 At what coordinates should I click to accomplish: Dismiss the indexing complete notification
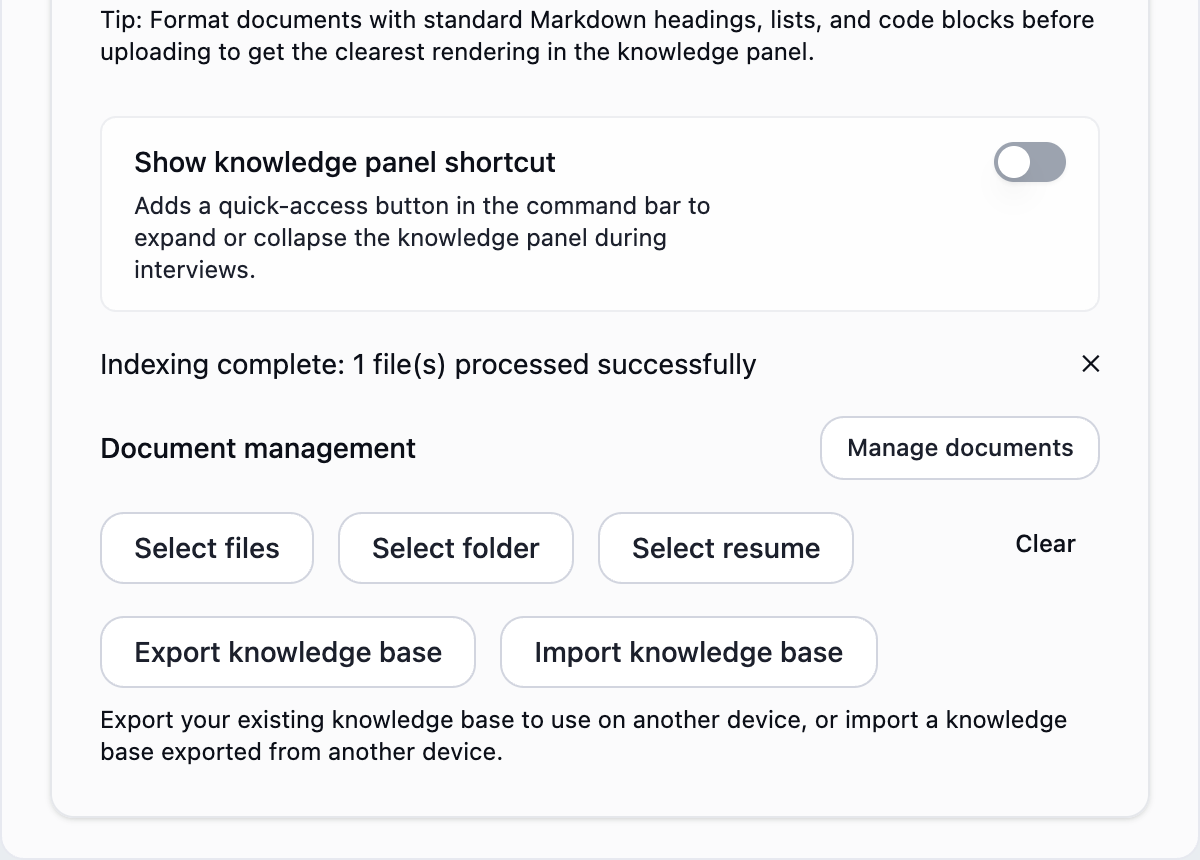coord(1091,364)
